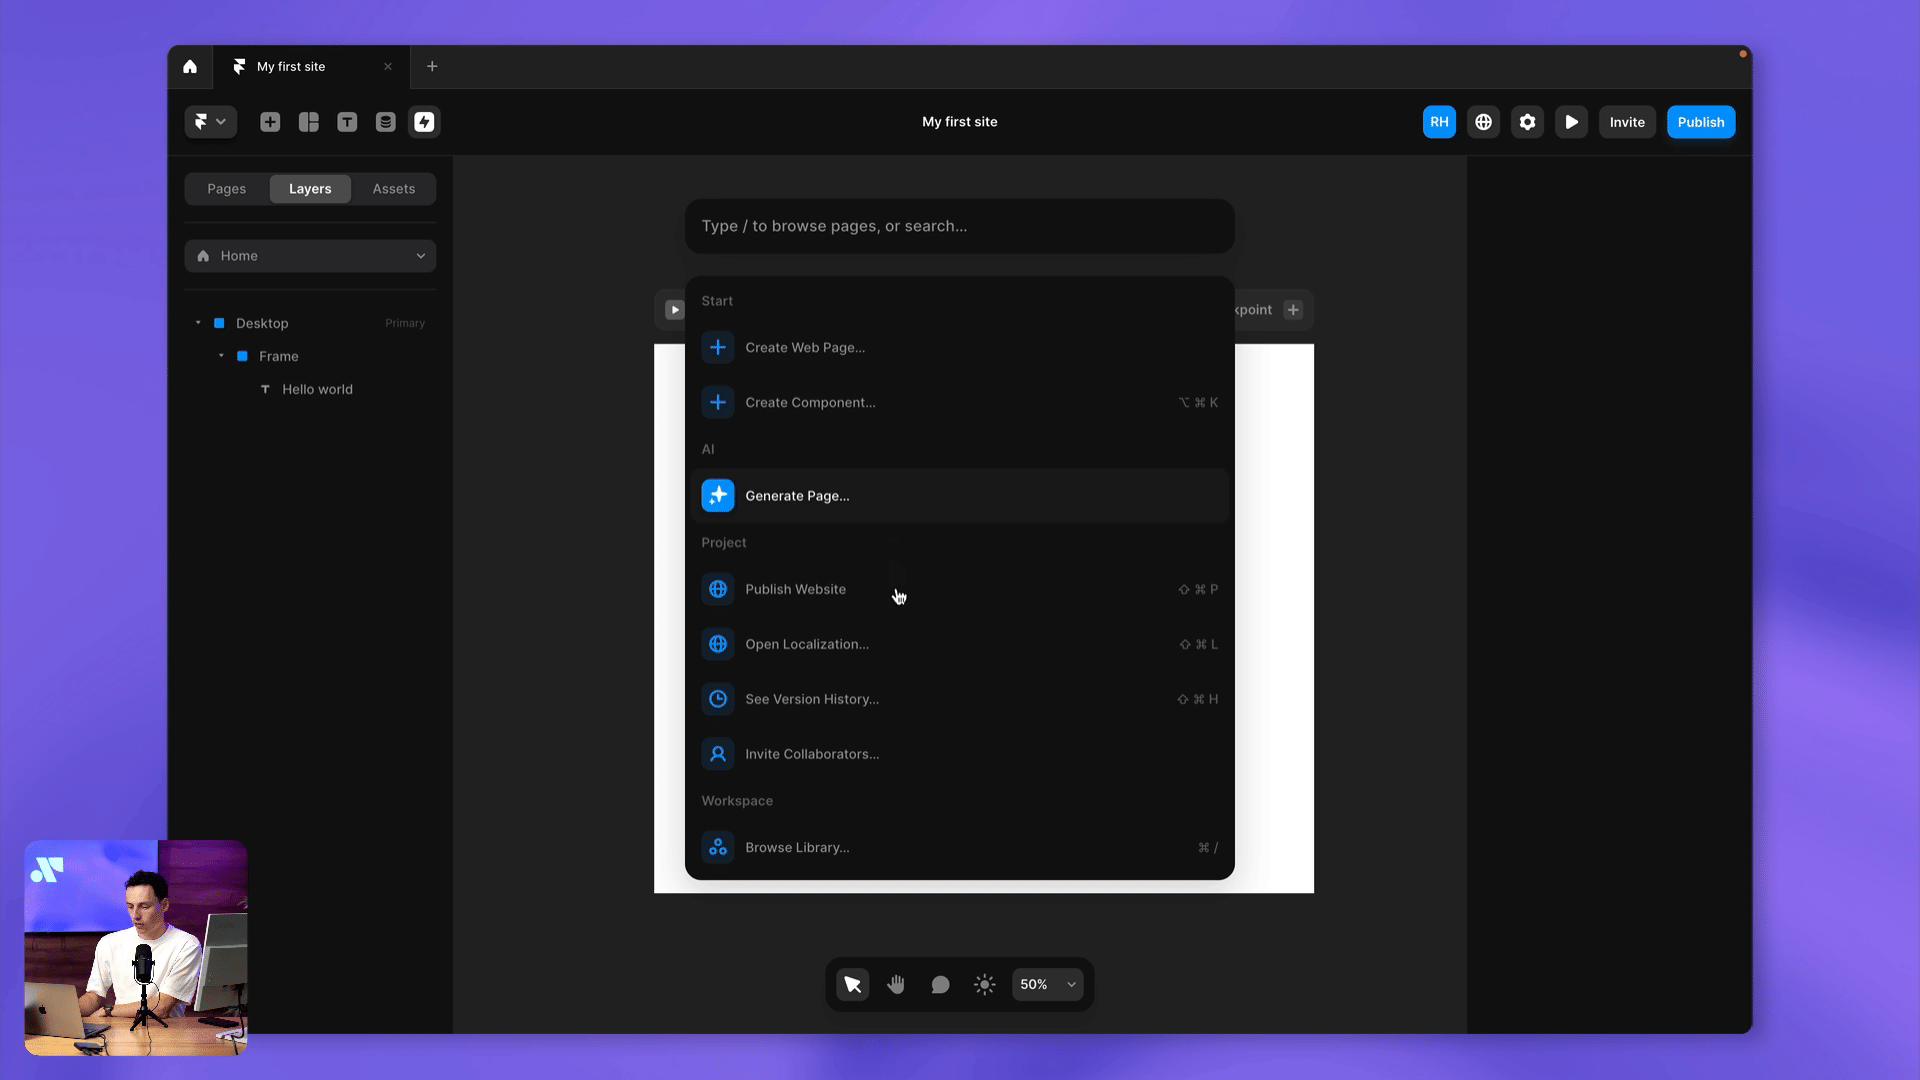The image size is (1920, 1080).
Task: Choose Invite Collaborators command
Action: (x=959, y=755)
